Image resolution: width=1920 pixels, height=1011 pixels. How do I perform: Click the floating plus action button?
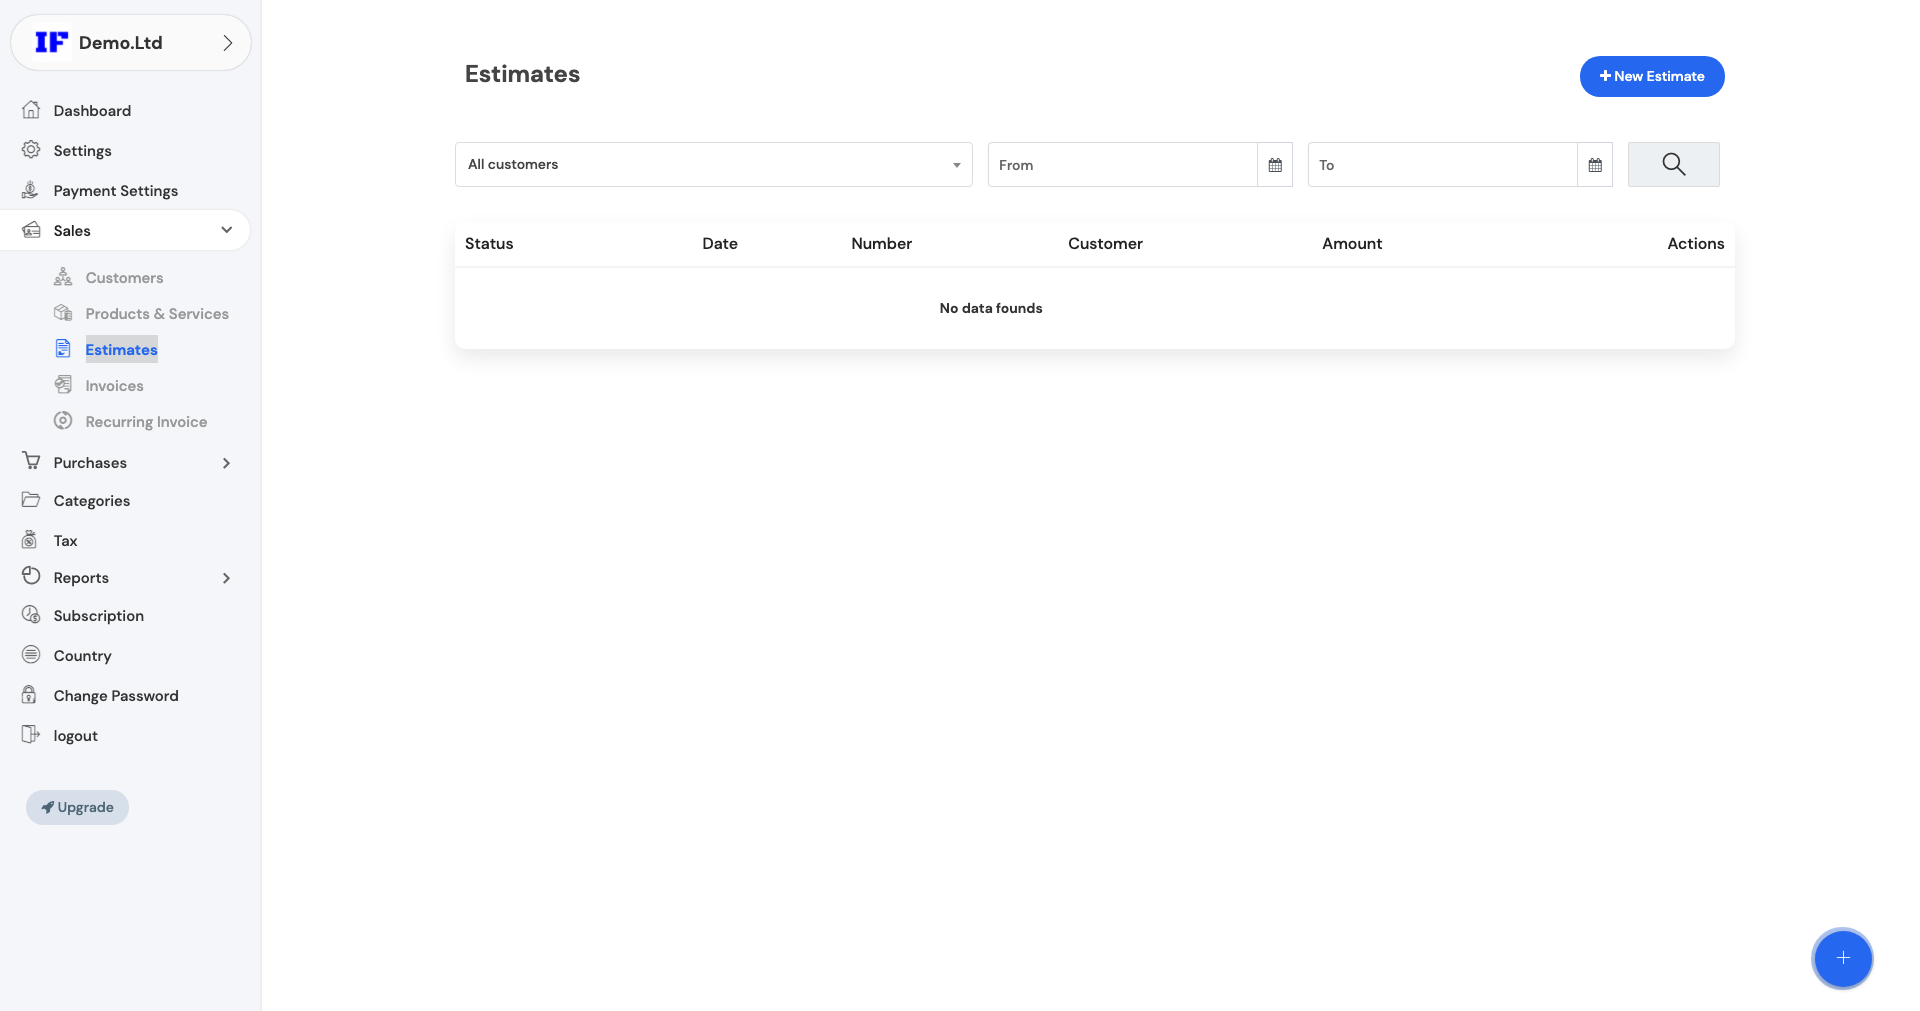coord(1843,958)
